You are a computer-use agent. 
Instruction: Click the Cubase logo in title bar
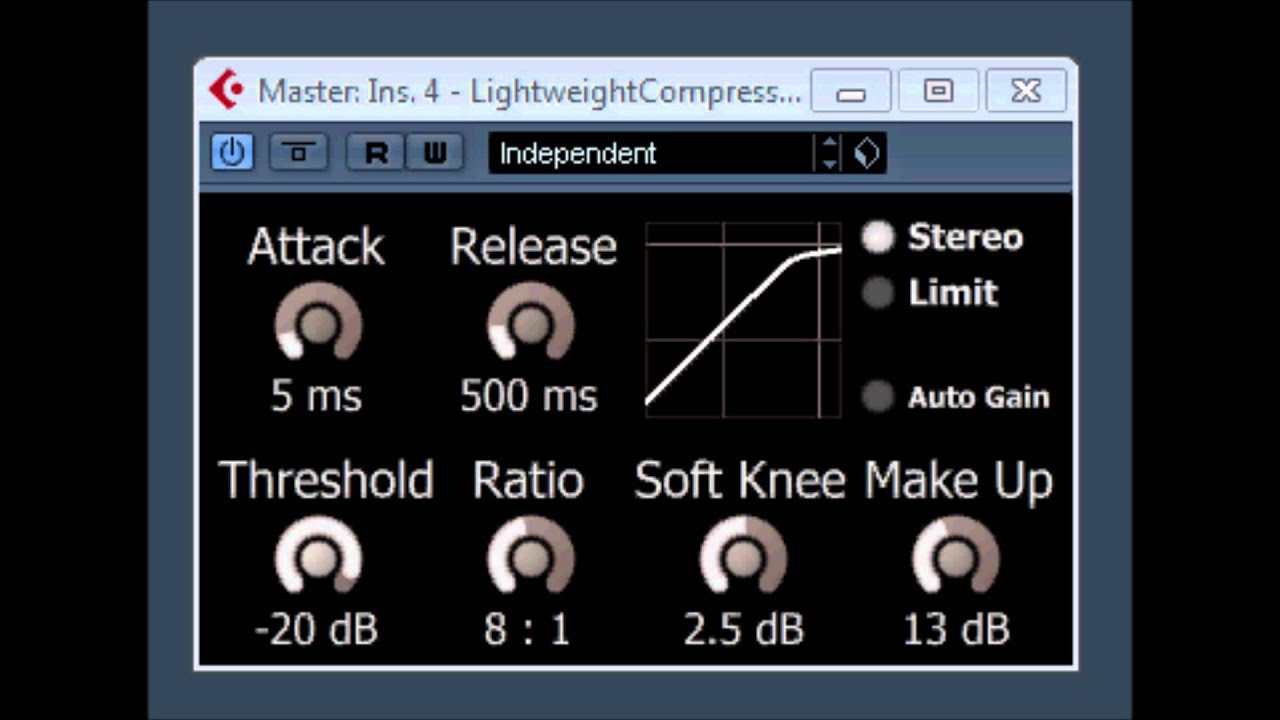click(226, 91)
